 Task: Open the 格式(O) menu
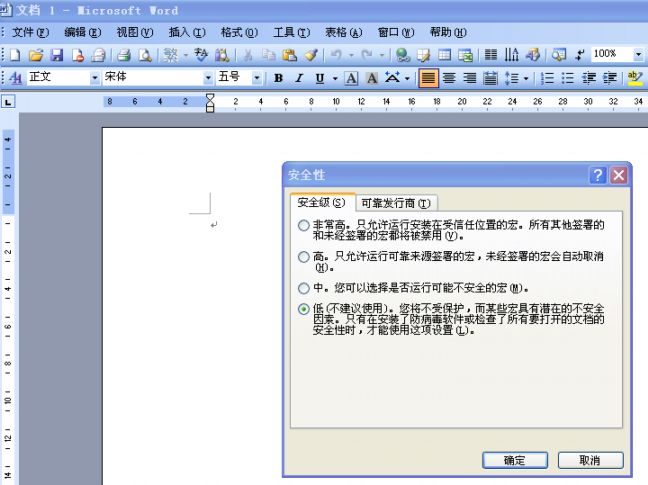[x=239, y=32]
